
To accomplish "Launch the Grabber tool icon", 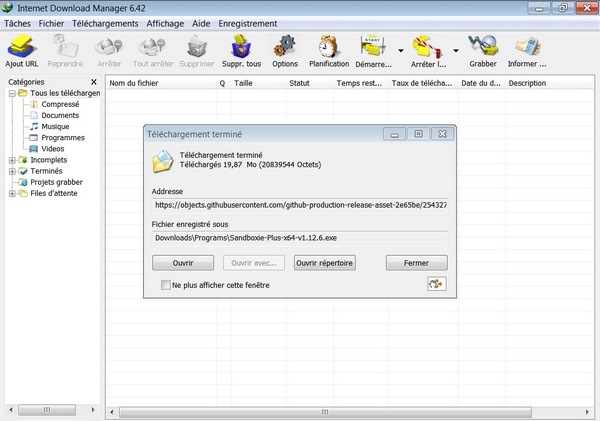I will tap(483, 46).
